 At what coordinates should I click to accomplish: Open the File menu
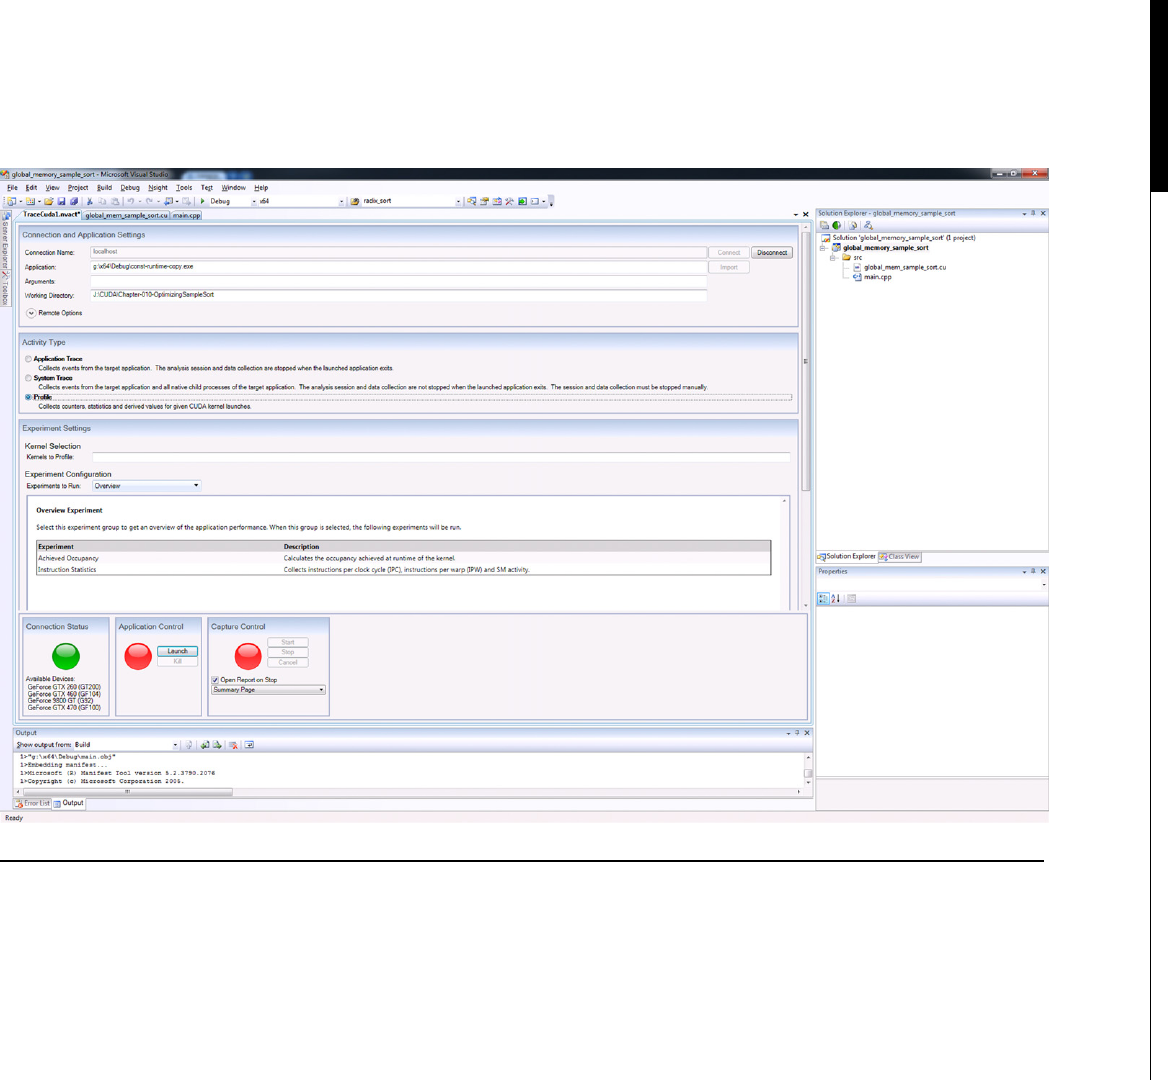click(12, 188)
